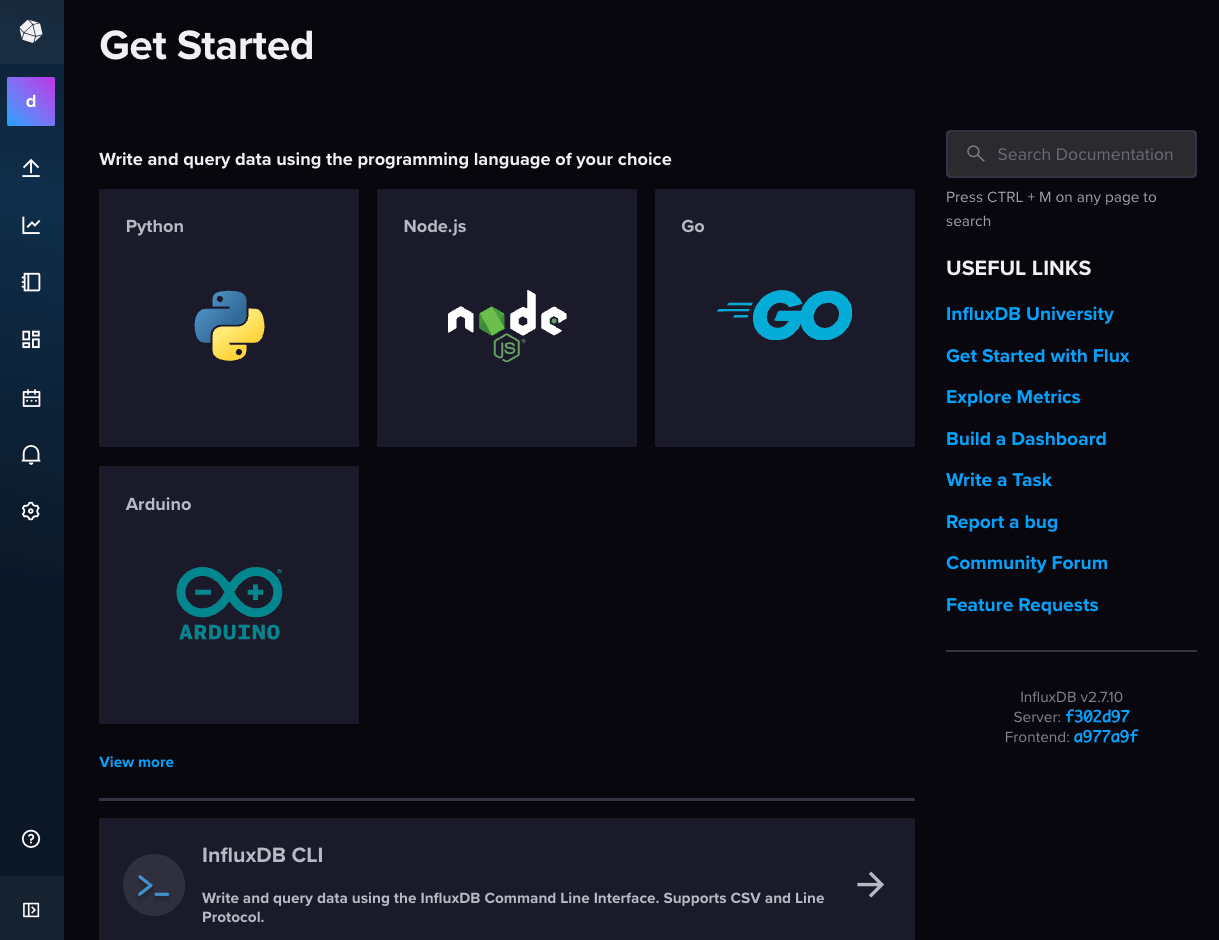Click the InfluxDB logo icon
1219x940 pixels.
31,32
